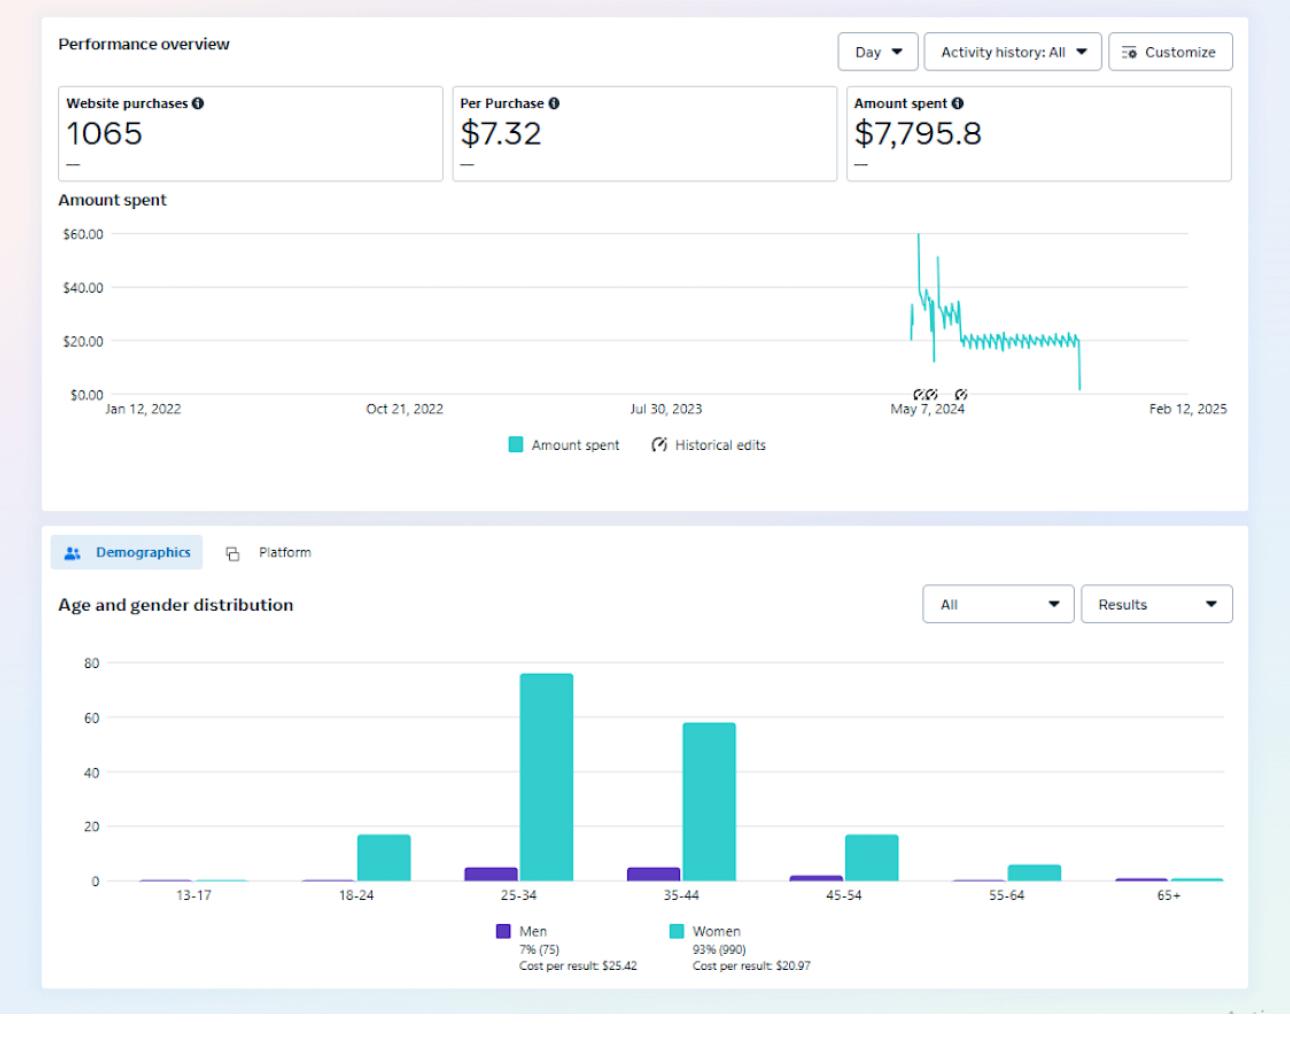The height and width of the screenshot is (1063, 1290).
Task: Click the $7.32 Per Purchase value
Action: tap(500, 134)
